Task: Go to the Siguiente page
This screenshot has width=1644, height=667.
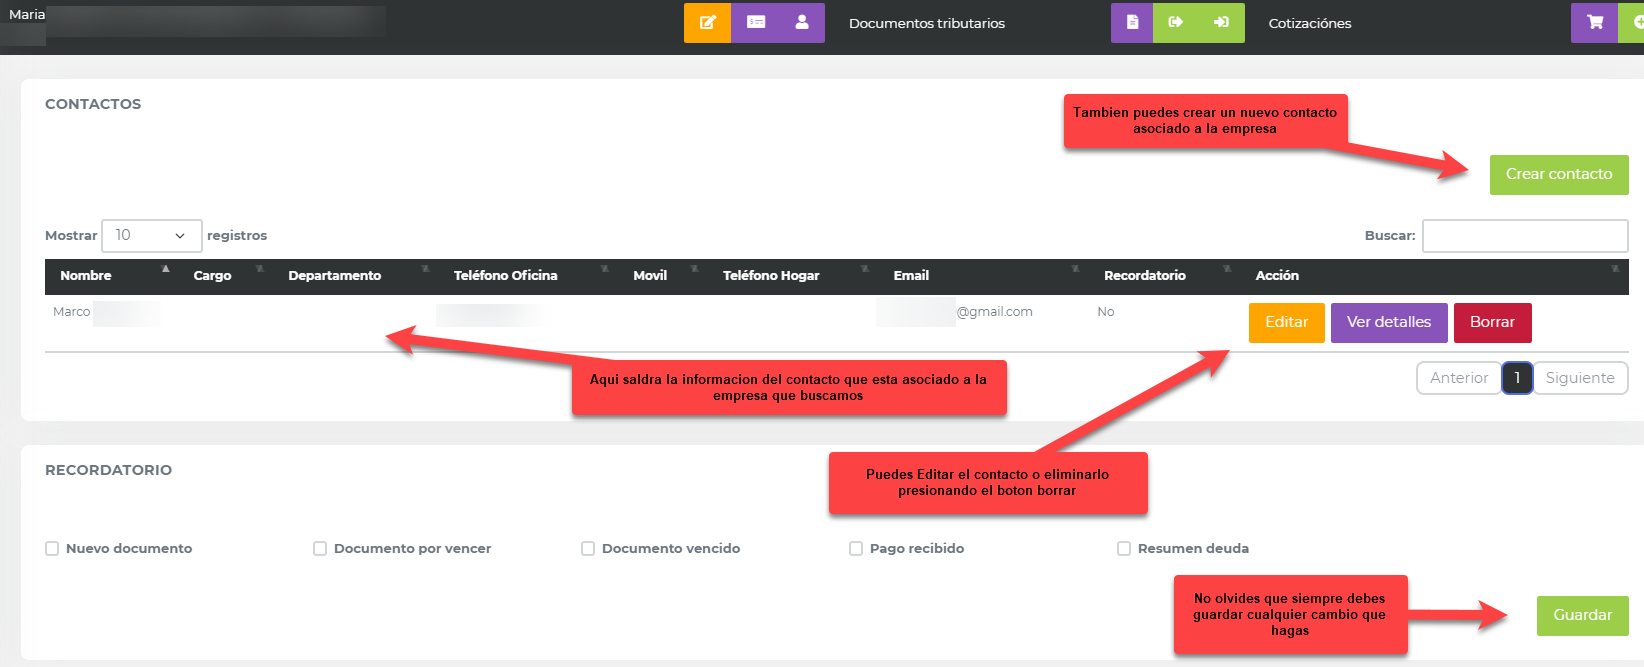Action: point(1579,378)
